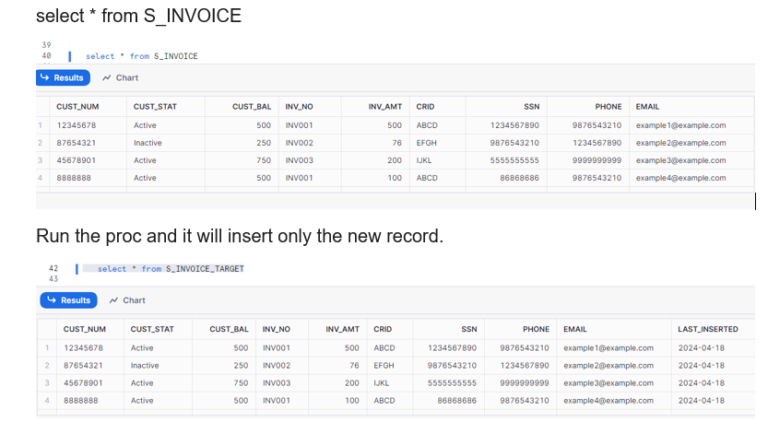Click the EMAIL column header in S_INVOICE_TARGET results
The width and height of the screenshot is (768, 434).
[x=575, y=329]
